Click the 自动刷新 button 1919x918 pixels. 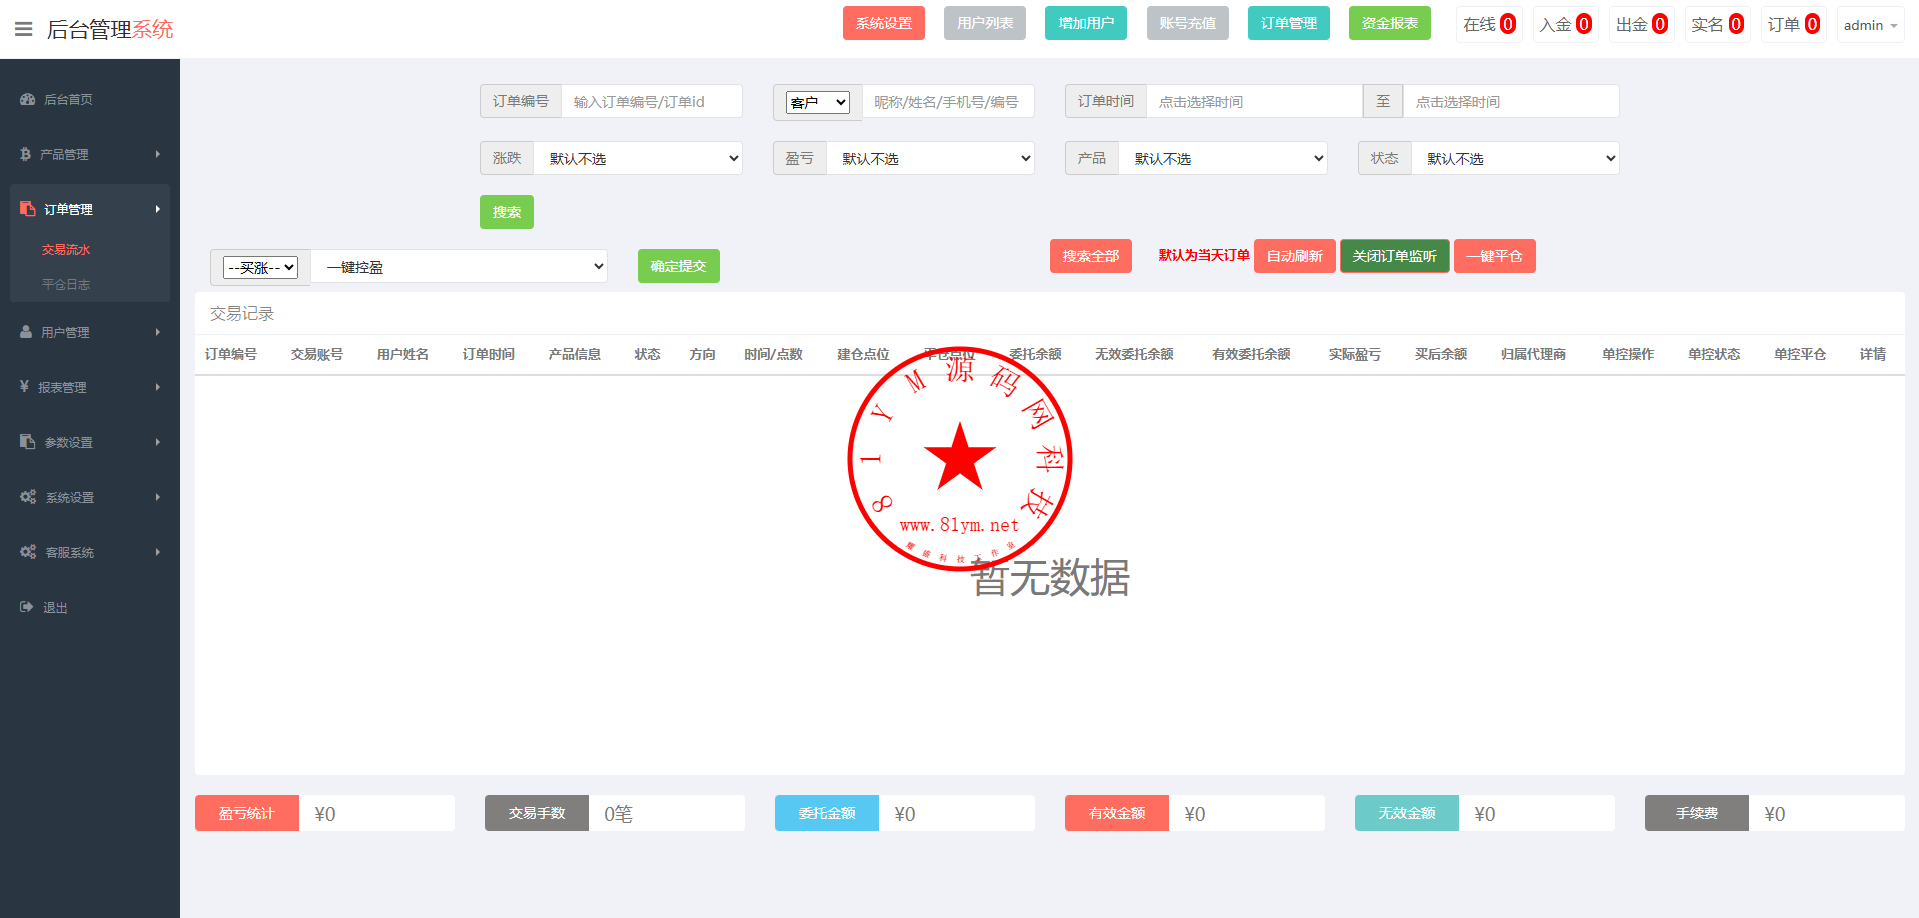(x=1295, y=256)
